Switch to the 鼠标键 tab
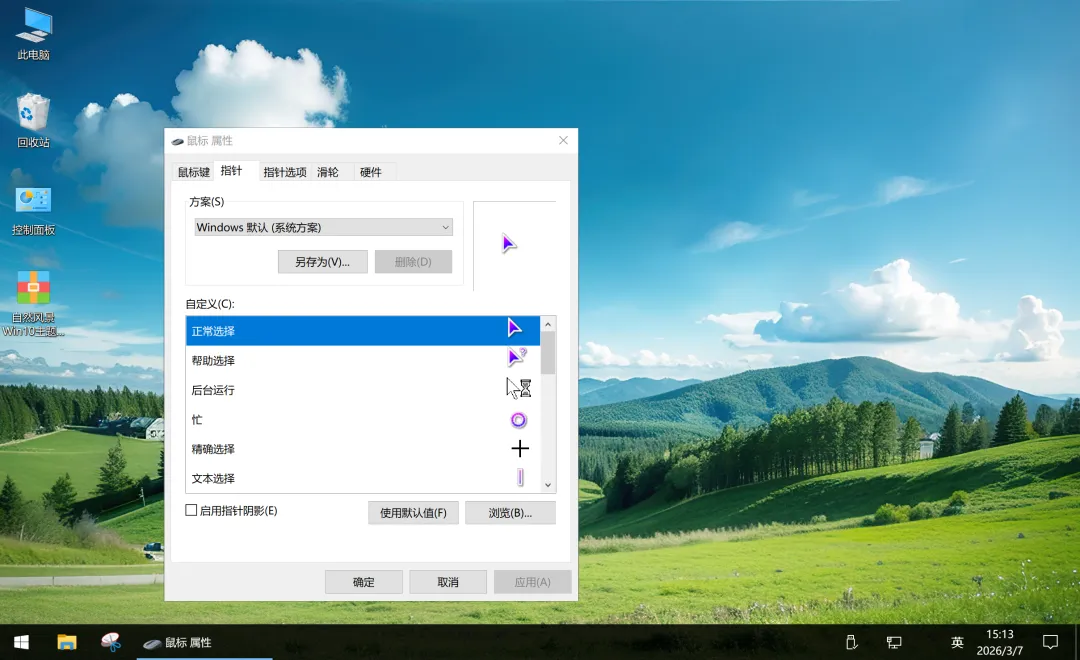 (194, 172)
